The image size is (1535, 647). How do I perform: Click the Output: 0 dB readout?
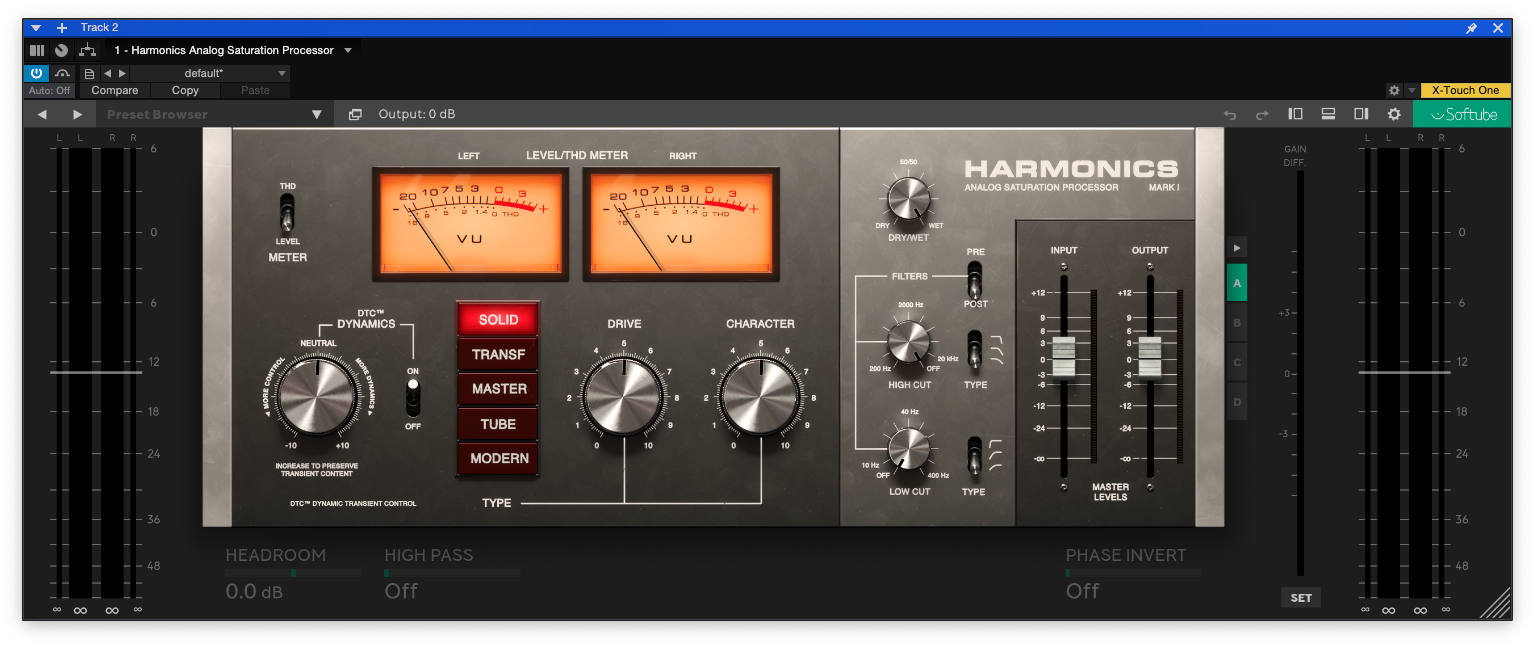(417, 114)
